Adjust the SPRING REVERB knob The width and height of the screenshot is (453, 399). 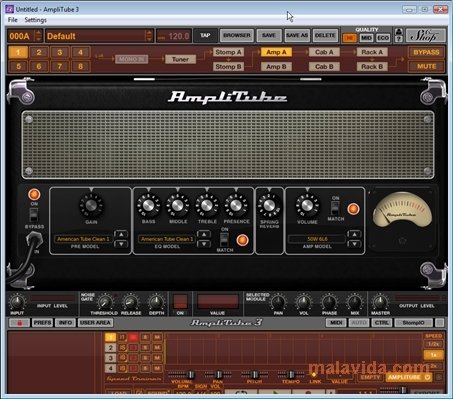pyautogui.click(x=269, y=206)
